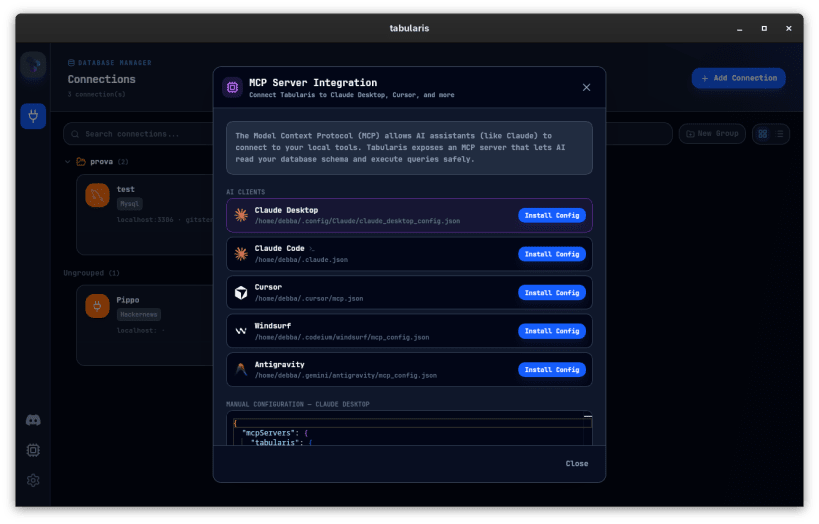Screen dimensions: 819x524
Task: Click Add Connection button
Action: pos(739,78)
